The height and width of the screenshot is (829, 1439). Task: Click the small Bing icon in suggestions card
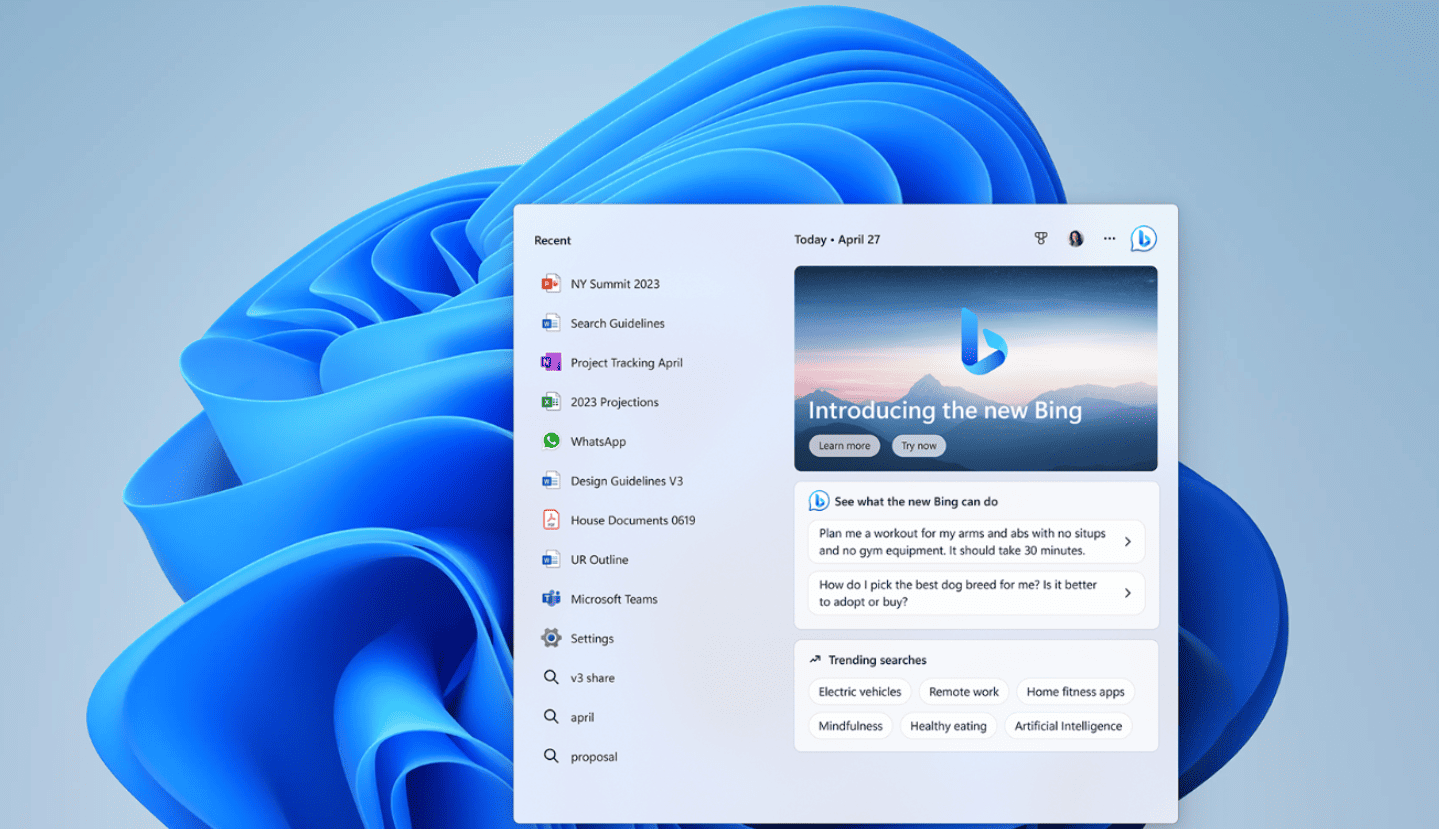818,501
